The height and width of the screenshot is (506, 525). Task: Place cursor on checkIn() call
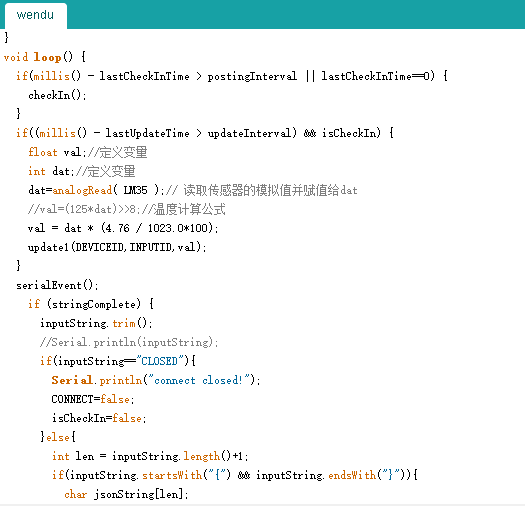57,95
